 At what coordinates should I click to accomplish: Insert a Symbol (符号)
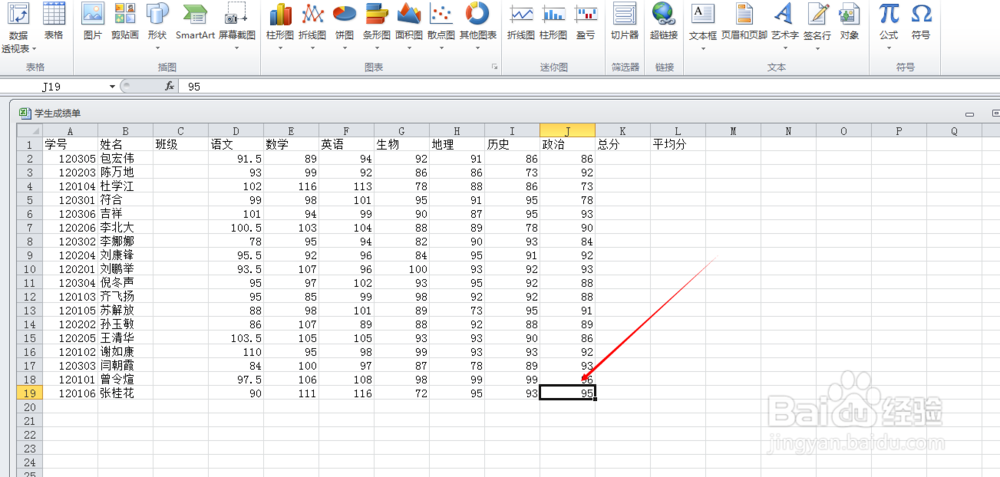(x=920, y=21)
